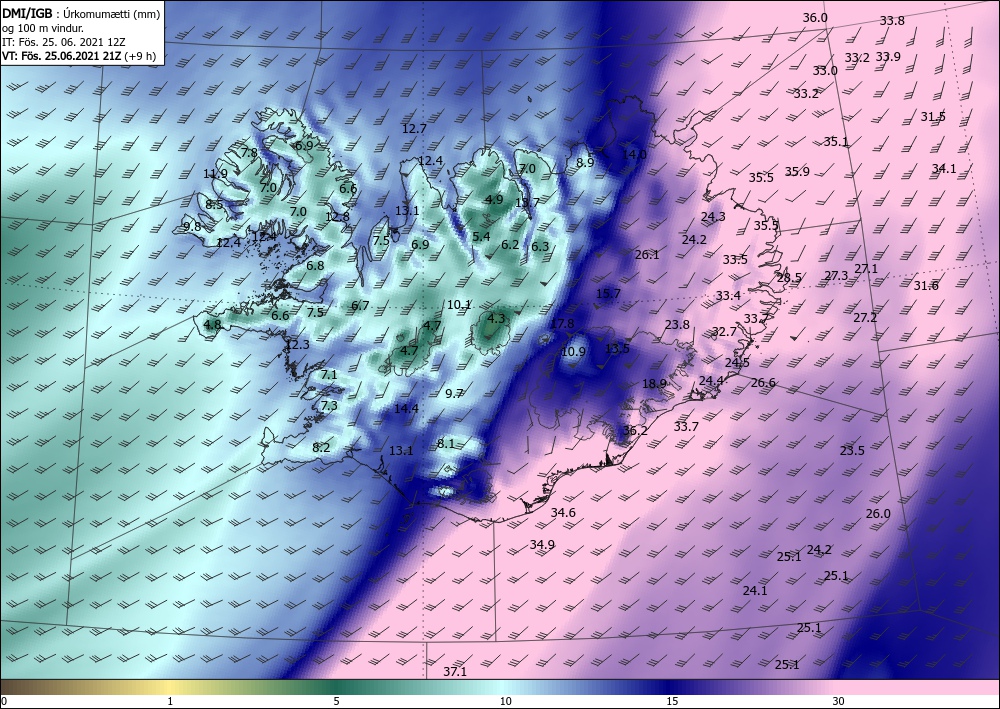
Task: Click the 8.9 value label
Action: pyautogui.click(x=585, y=163)
